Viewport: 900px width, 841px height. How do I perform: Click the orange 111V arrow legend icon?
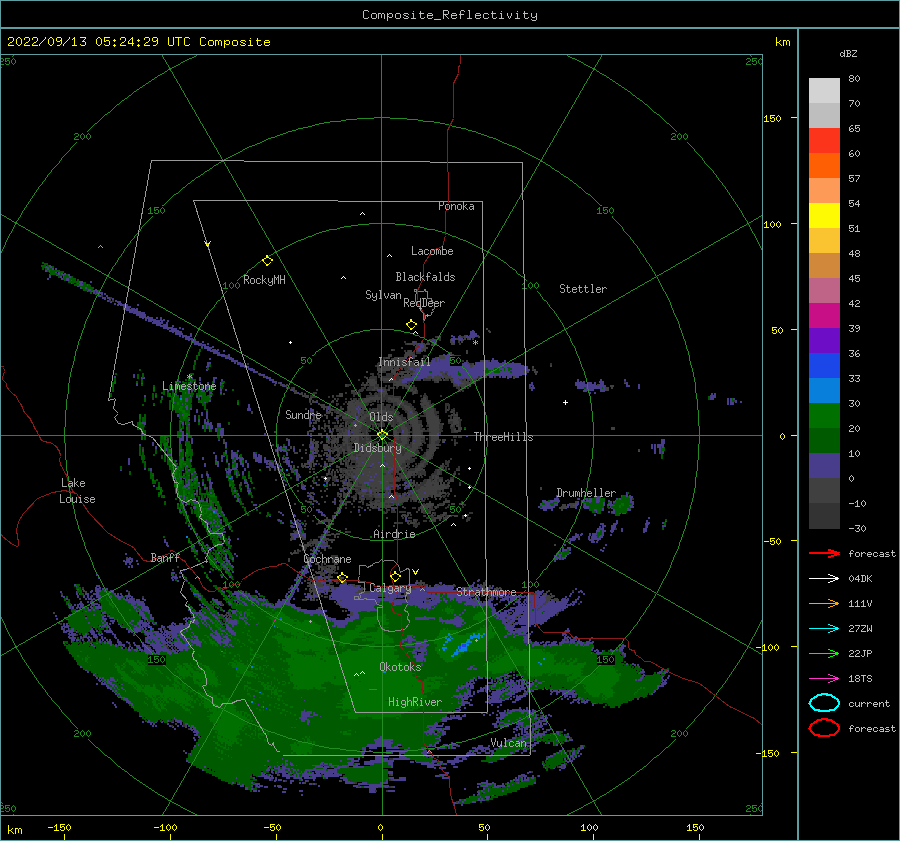pos(824,603)
